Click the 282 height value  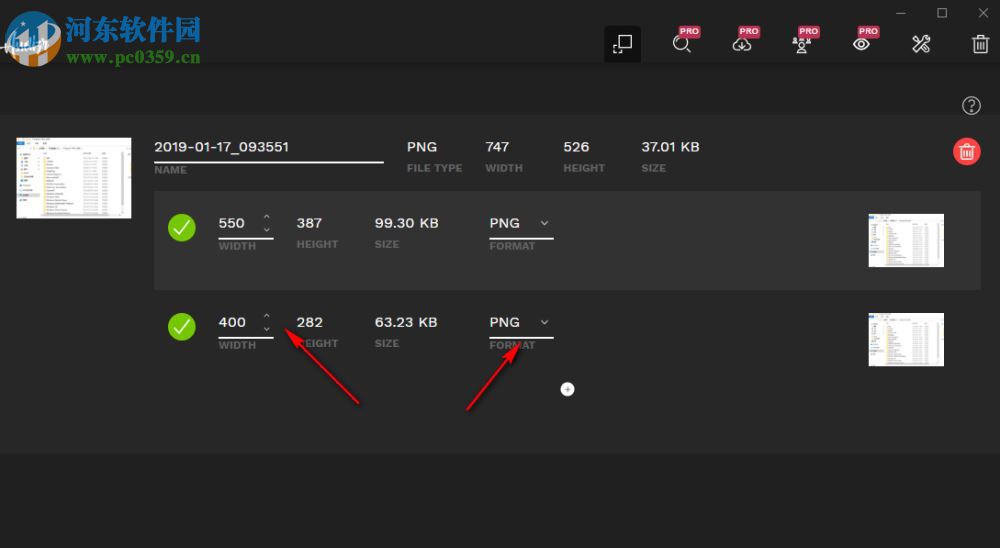(x=309, y=322)
